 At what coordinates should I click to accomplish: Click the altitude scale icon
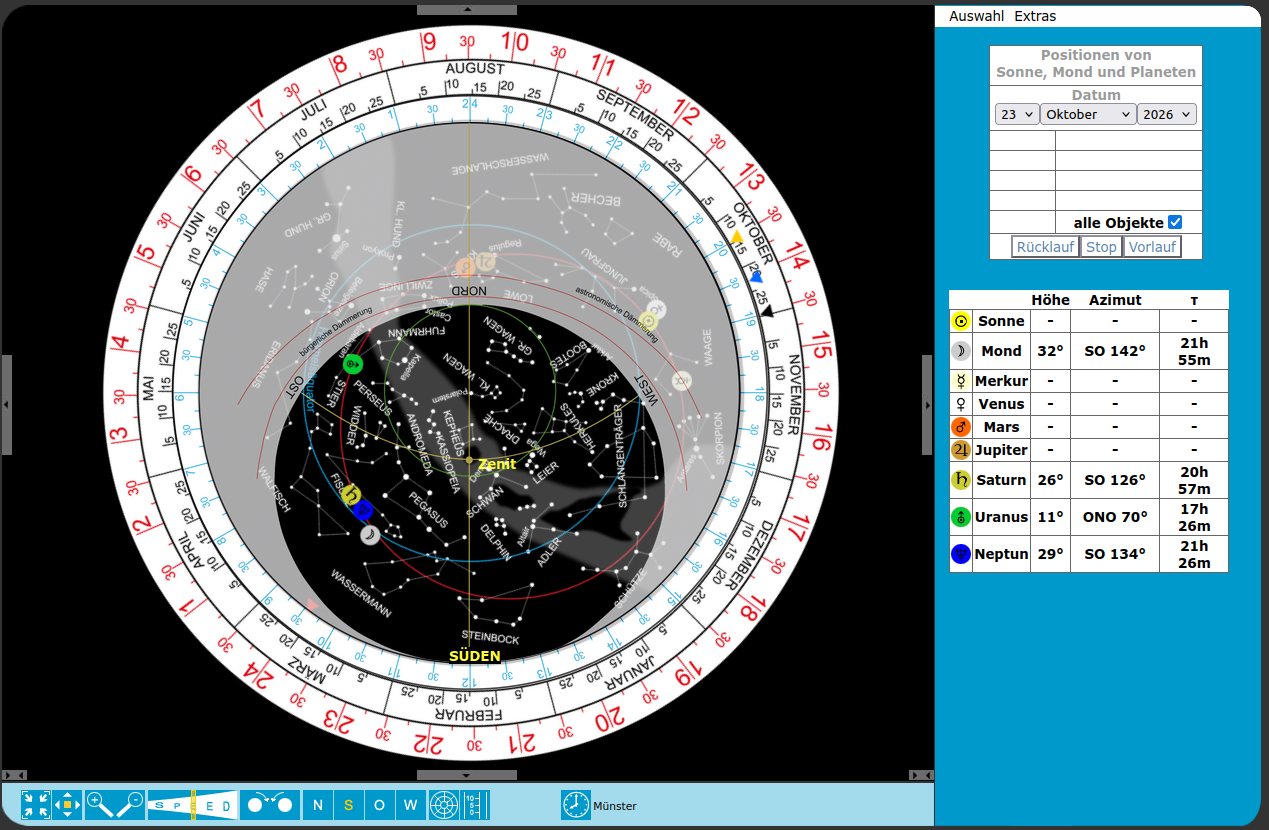click(x=475, y=805)
